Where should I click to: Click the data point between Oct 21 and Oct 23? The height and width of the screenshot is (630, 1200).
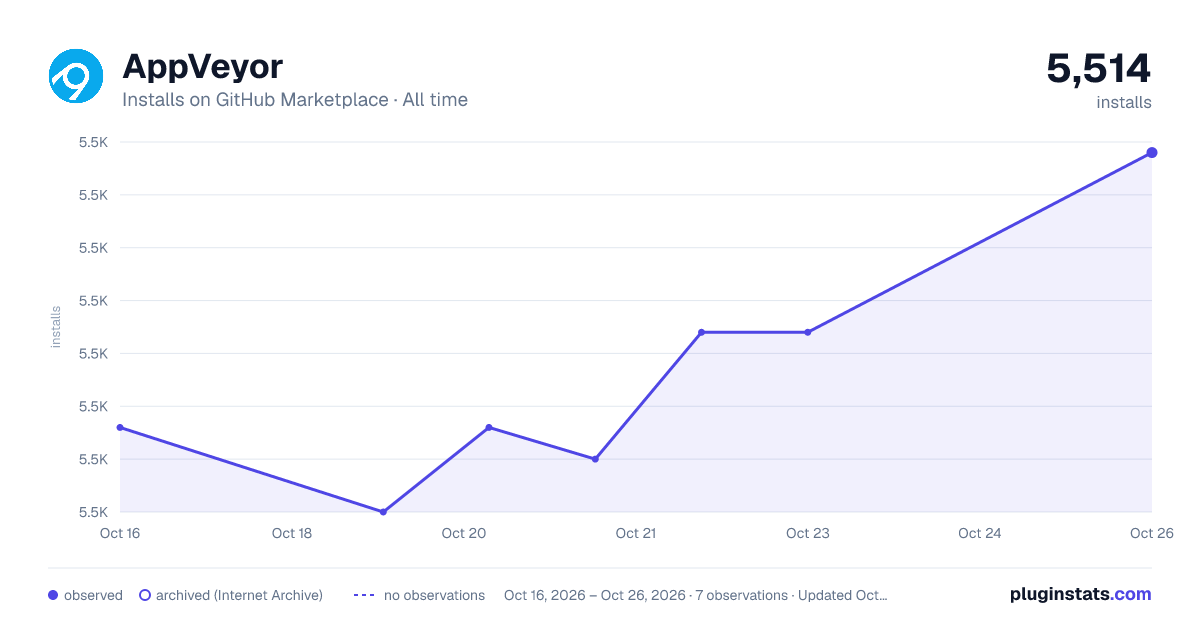(x=701, y=332)
